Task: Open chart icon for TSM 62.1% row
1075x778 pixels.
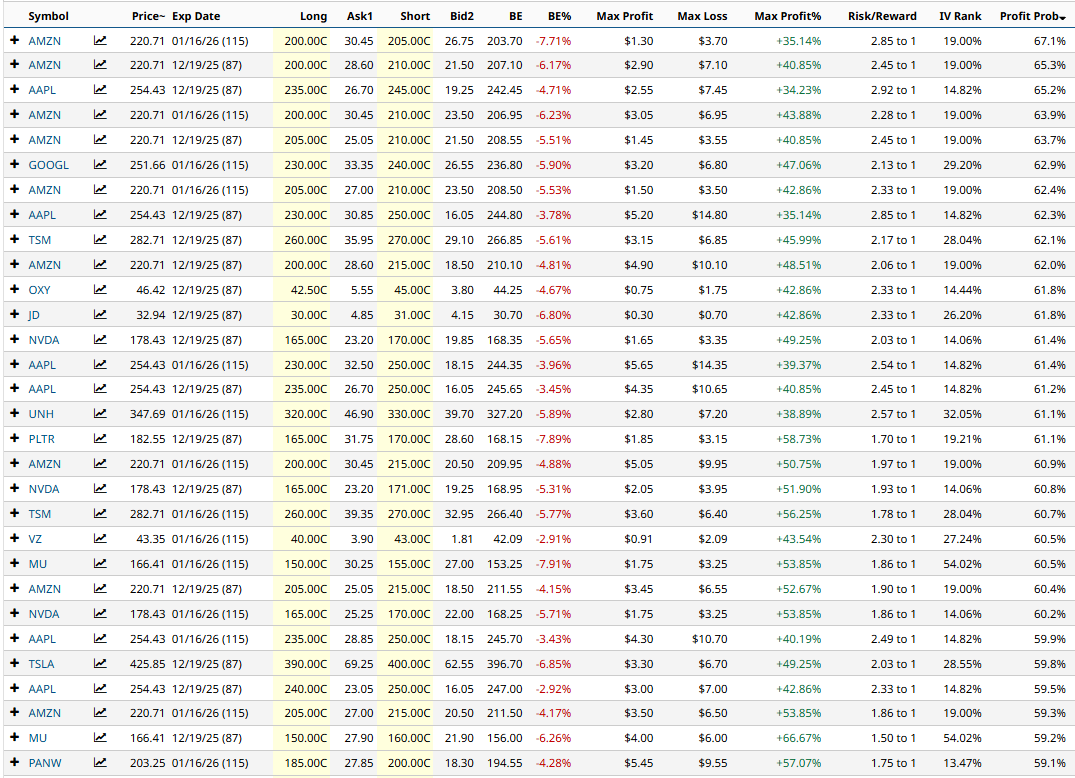Action: (100, 240)
